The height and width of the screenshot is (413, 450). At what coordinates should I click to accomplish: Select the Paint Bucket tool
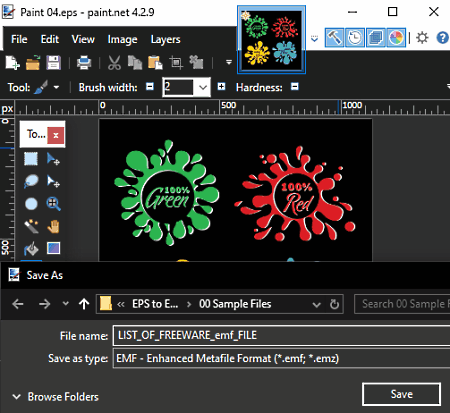[31, 248]
